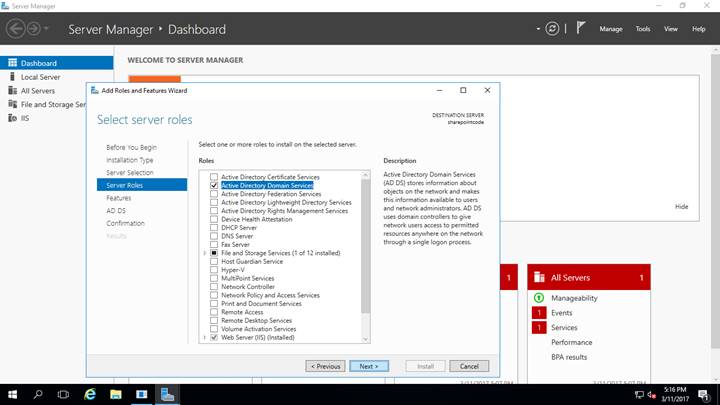Open File Explorer from taskbar
This screenshot has height=405, width=720.
click(x=116, y=394)
